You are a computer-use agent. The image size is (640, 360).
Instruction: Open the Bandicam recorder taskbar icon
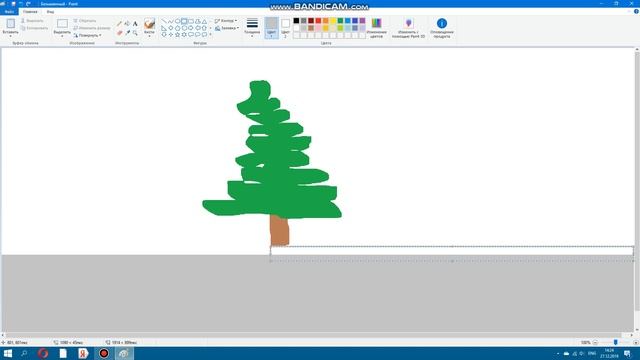click(x=104, y=353)
